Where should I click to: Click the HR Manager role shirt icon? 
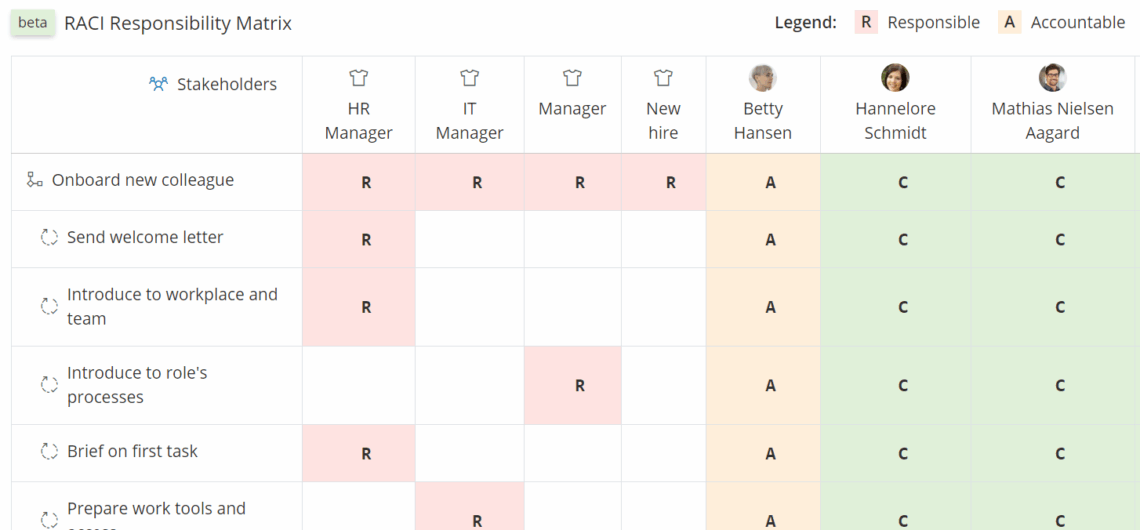[x=359, y=78]
